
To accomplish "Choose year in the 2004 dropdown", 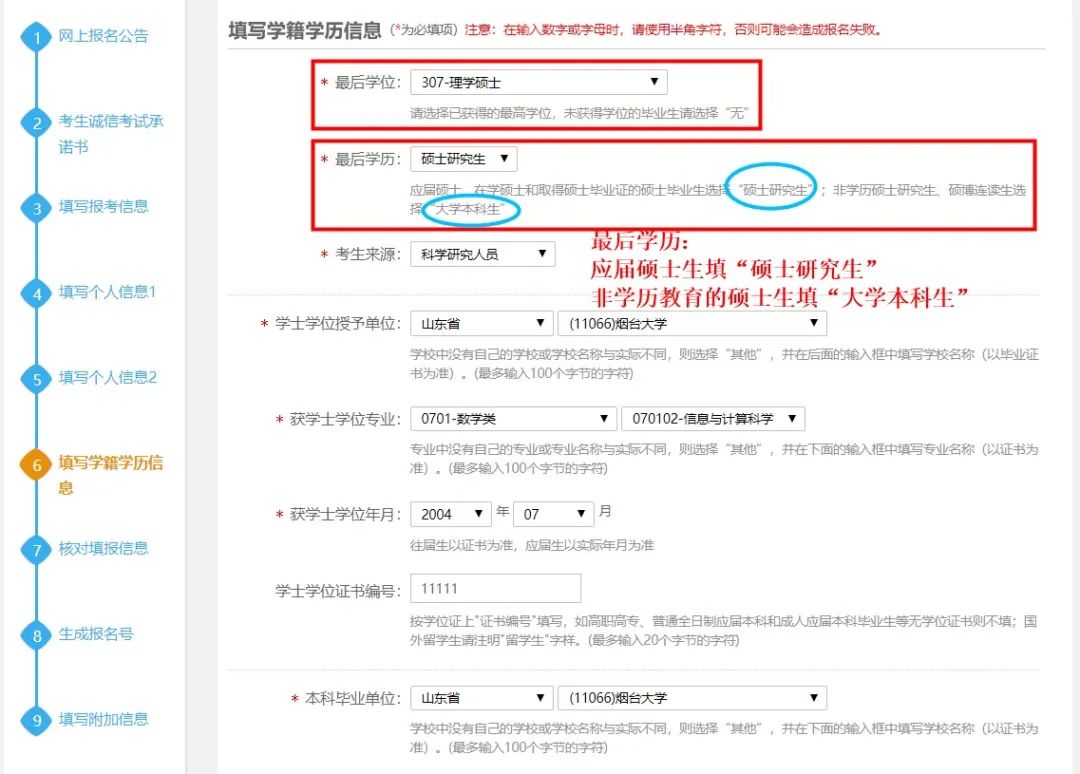I will pos(450,514).
